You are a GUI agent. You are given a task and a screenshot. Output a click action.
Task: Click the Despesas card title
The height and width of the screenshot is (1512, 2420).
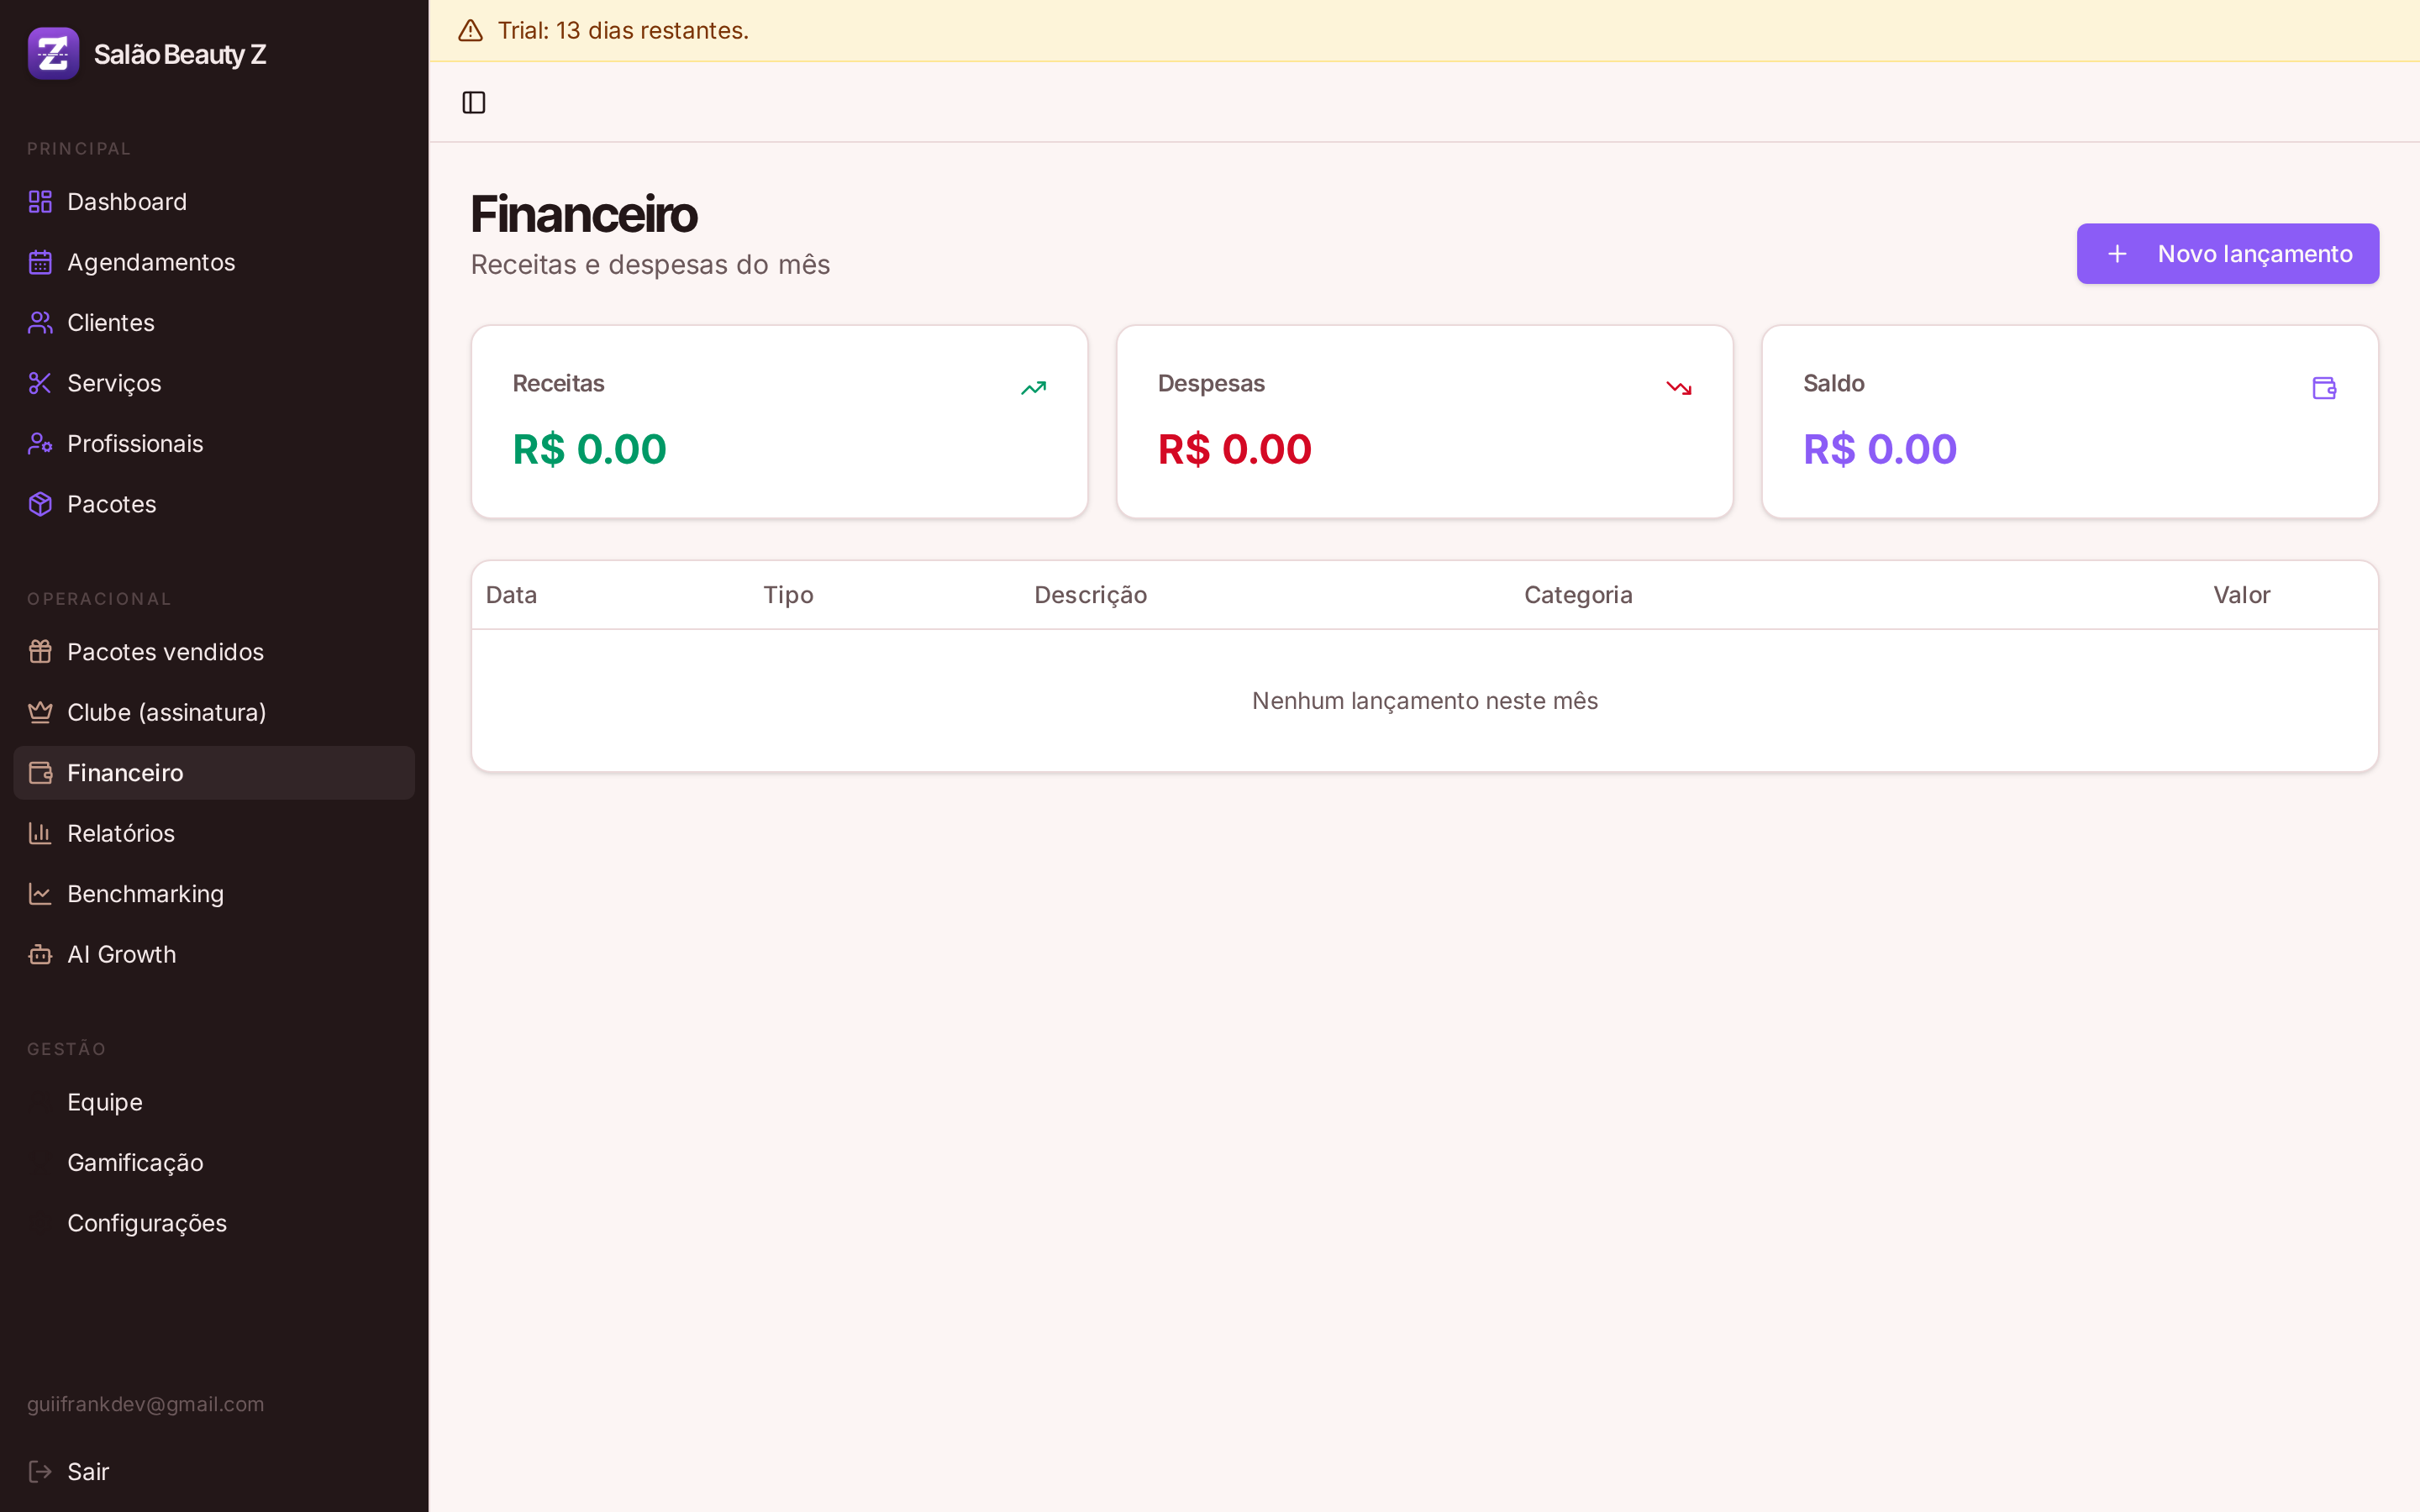(x=1211, y=383)
